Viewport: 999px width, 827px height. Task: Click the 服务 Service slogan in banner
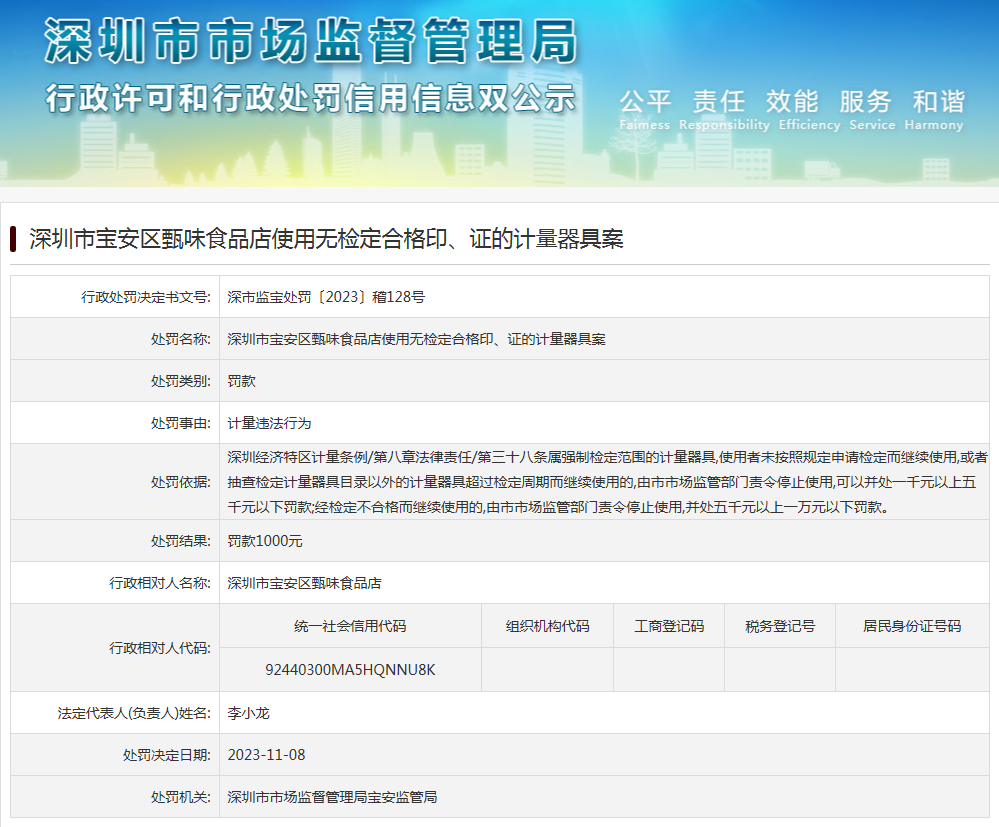click(872, 110)
